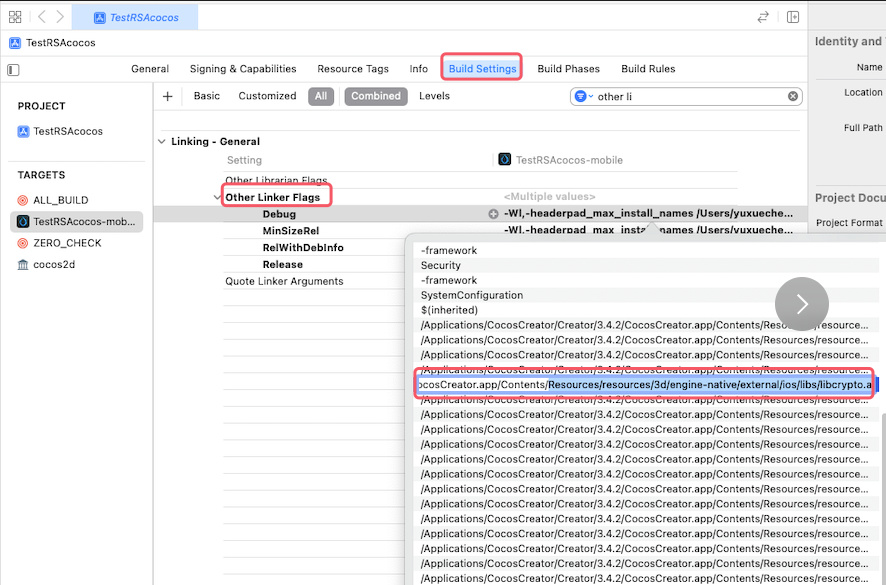Click the cocos2d library icon

coord(23,265)
